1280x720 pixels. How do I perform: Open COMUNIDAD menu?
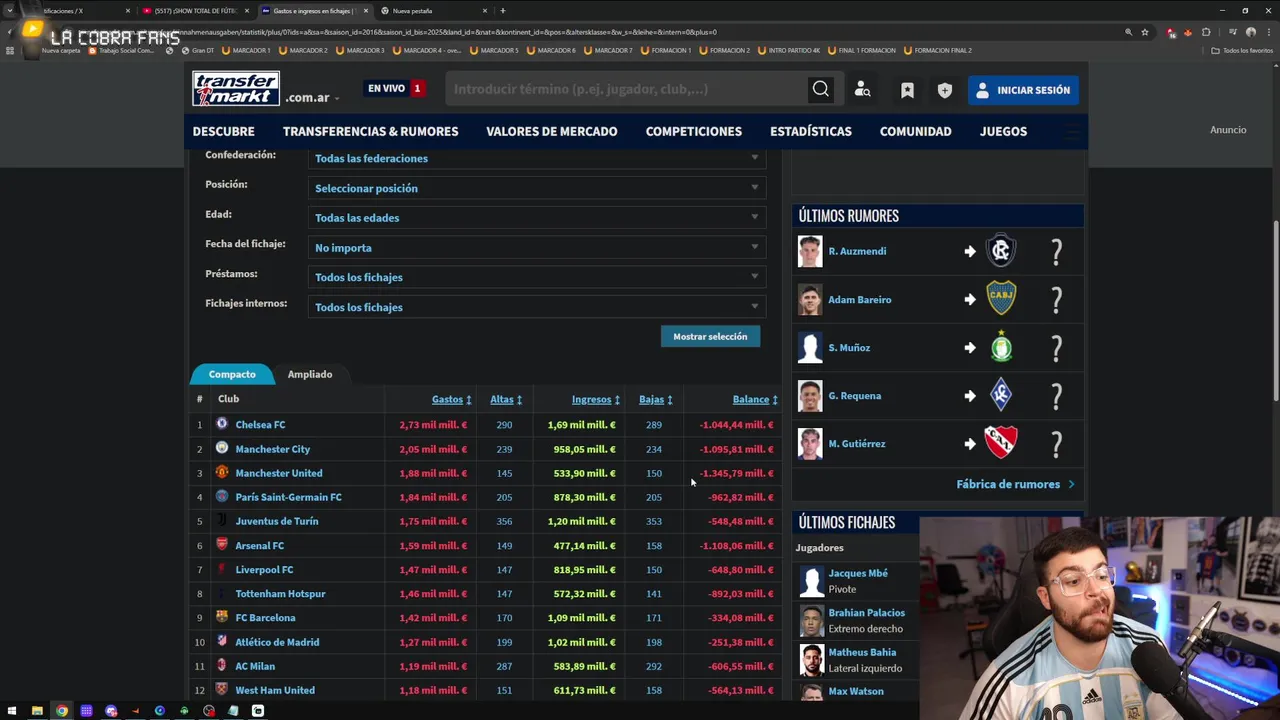coord(915,131)
